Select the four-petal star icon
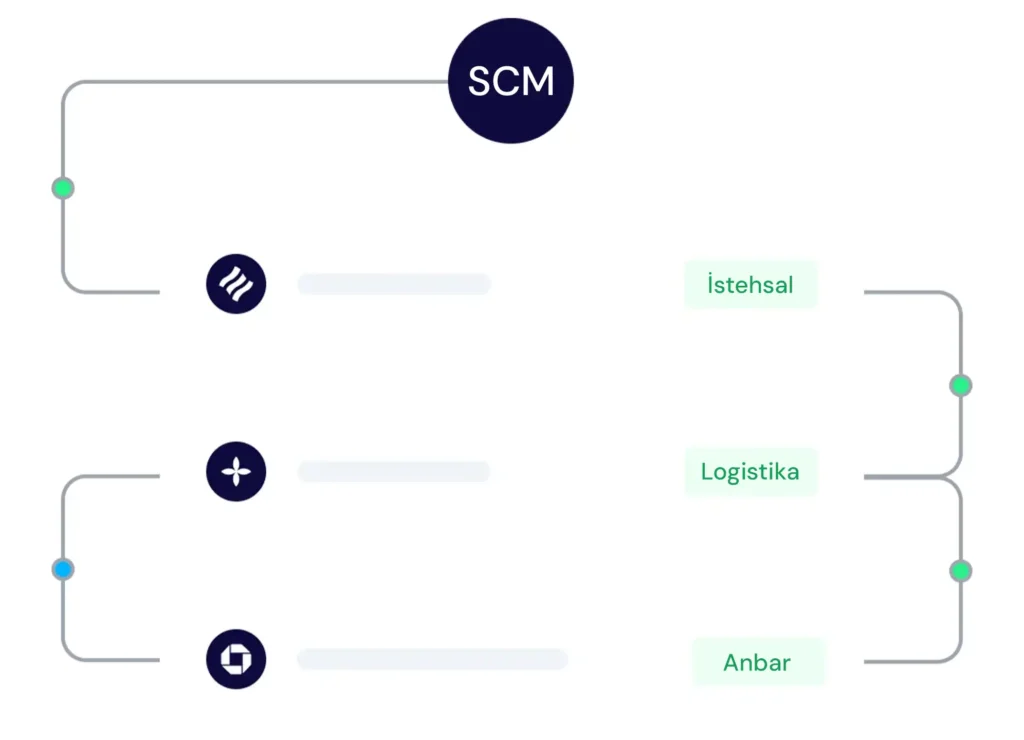Screen dimensions: 1024x740 click(x=236, y=472)
